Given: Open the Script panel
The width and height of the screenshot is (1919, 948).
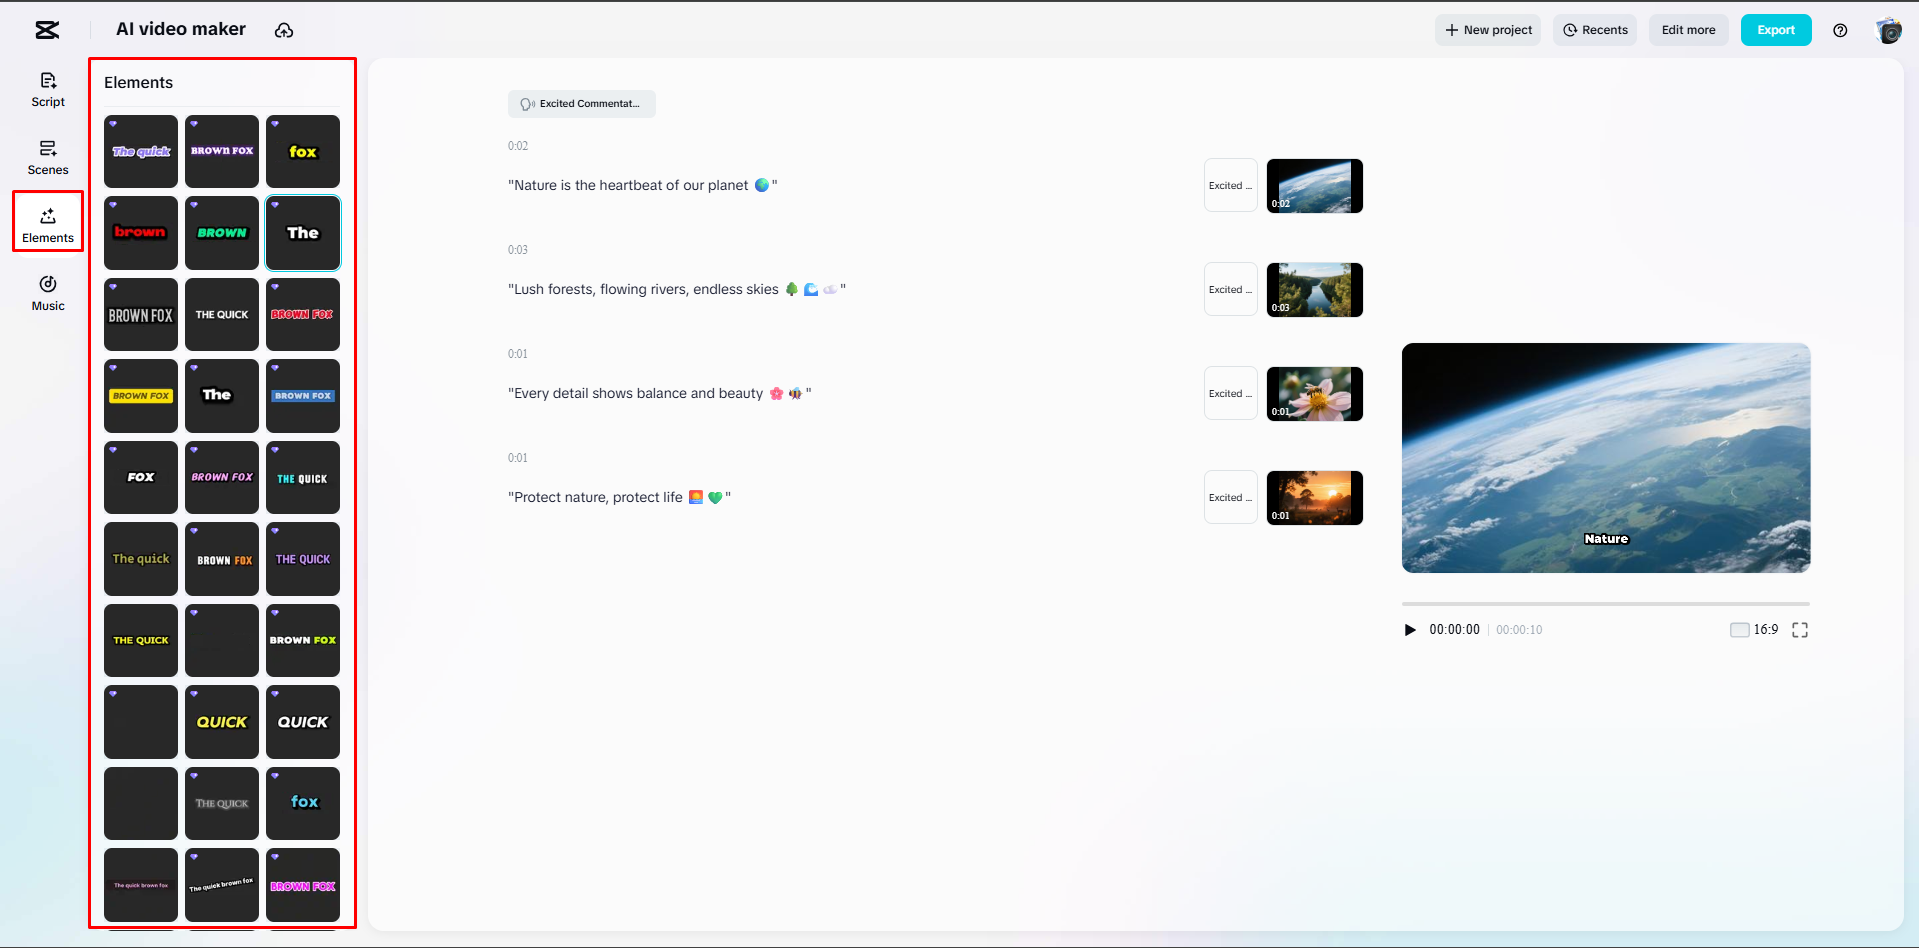Looking at the screenshot, I should point(48,89).
